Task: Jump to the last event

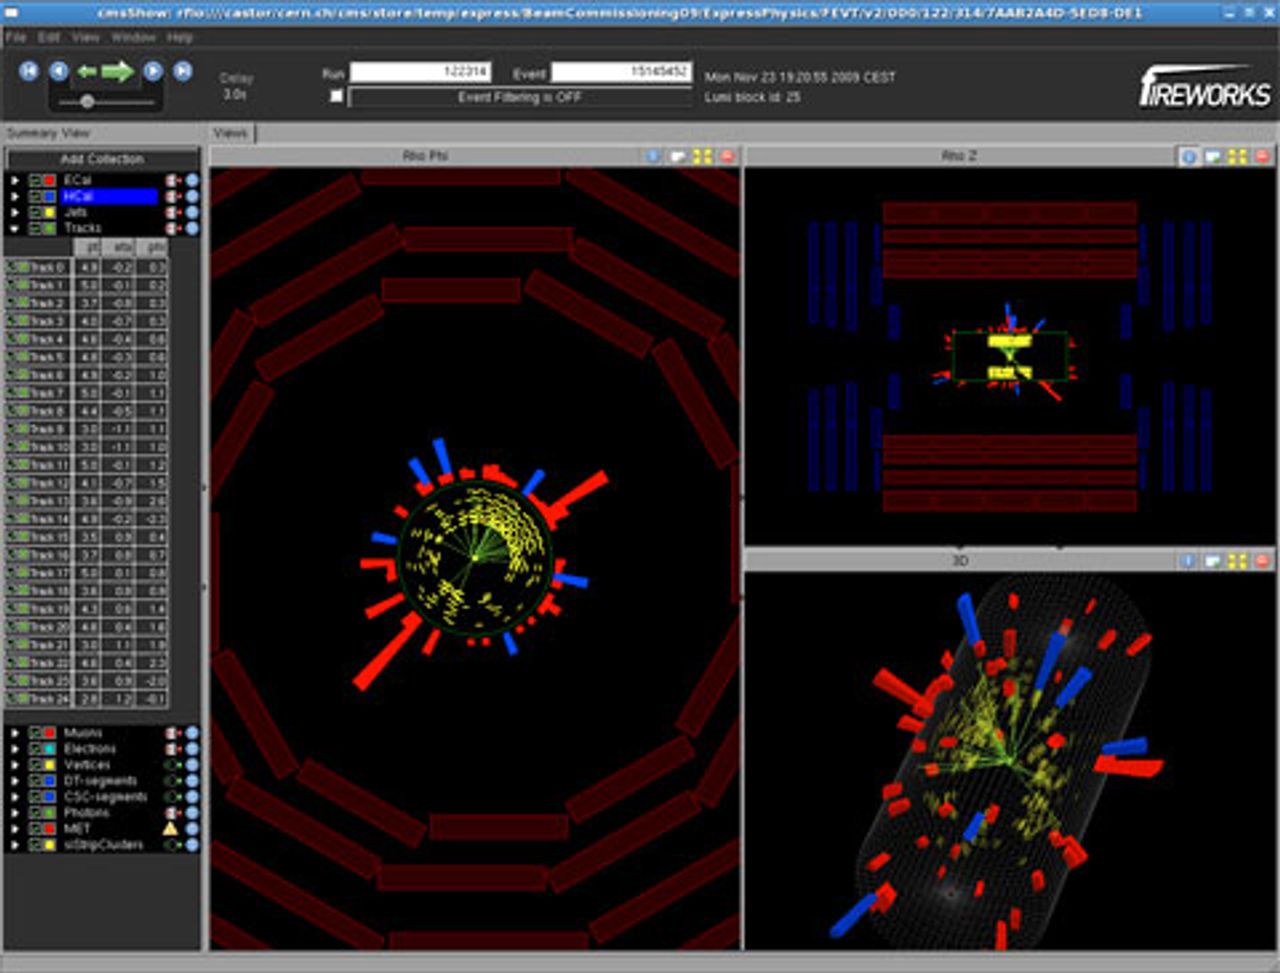Action: (x=183, y=70)
